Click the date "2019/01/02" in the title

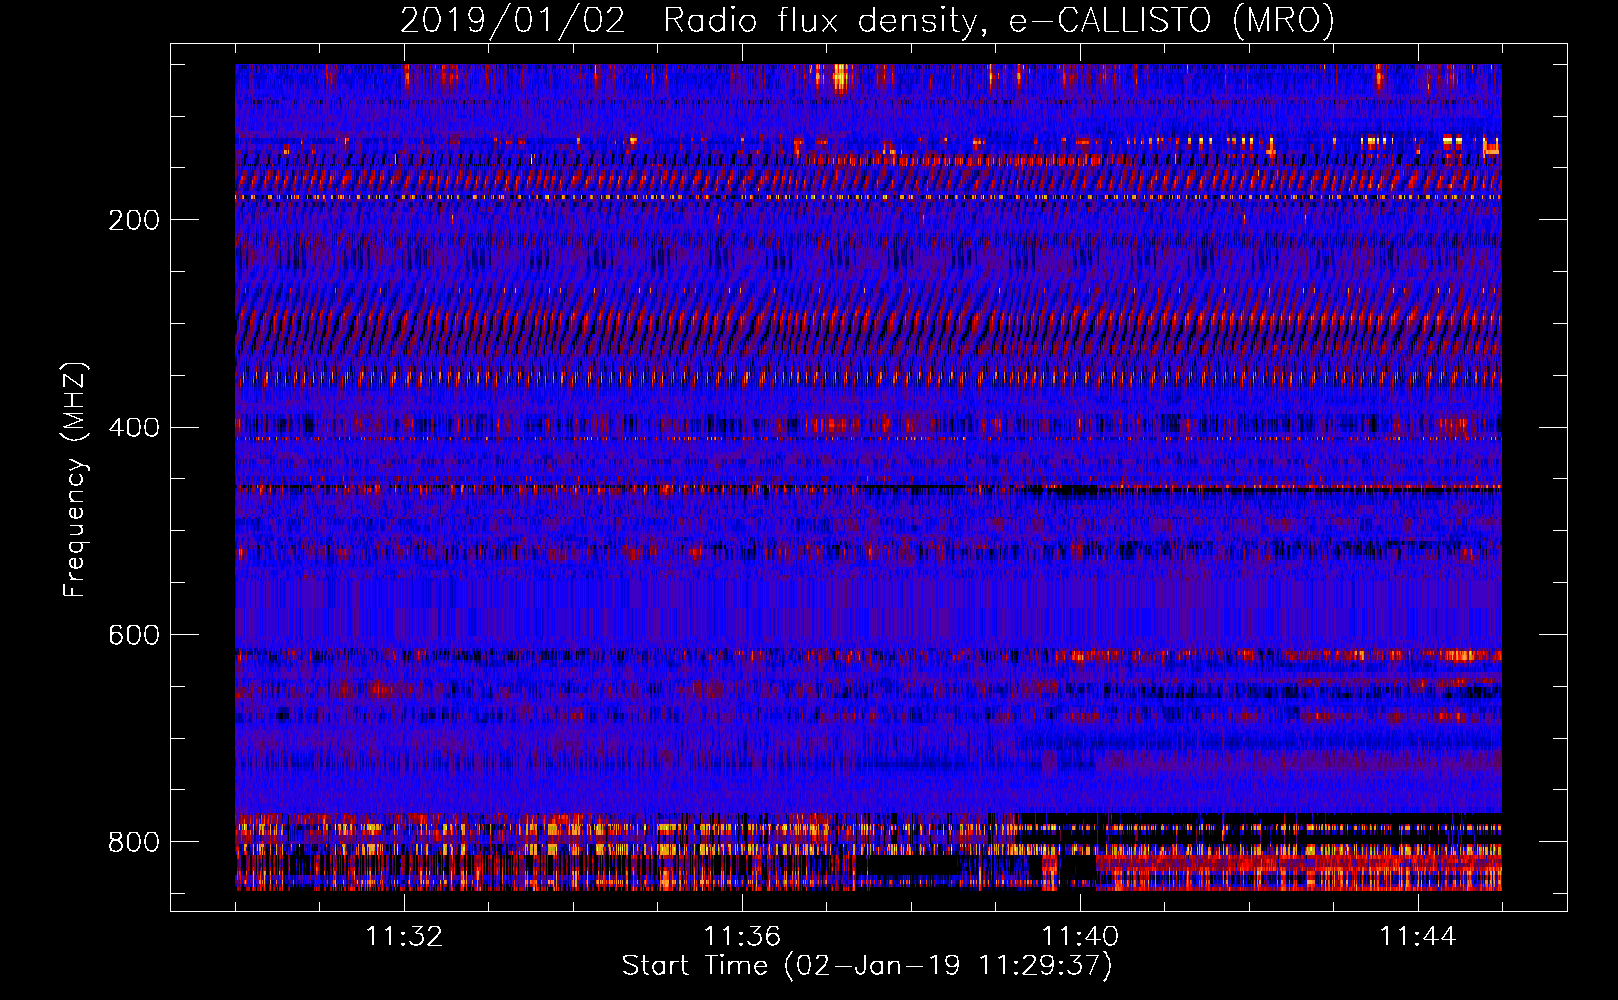513,21
